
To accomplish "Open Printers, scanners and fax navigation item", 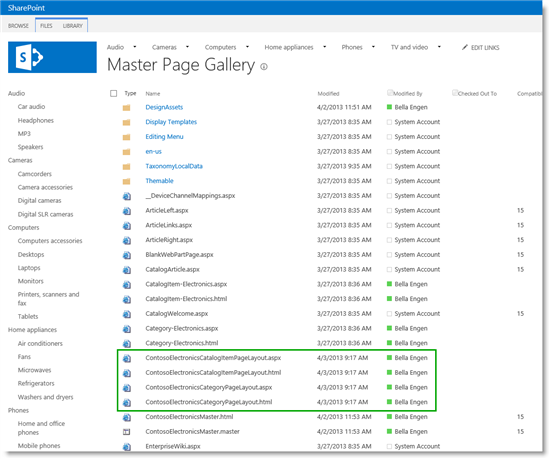I will click(x=48, y=299).
